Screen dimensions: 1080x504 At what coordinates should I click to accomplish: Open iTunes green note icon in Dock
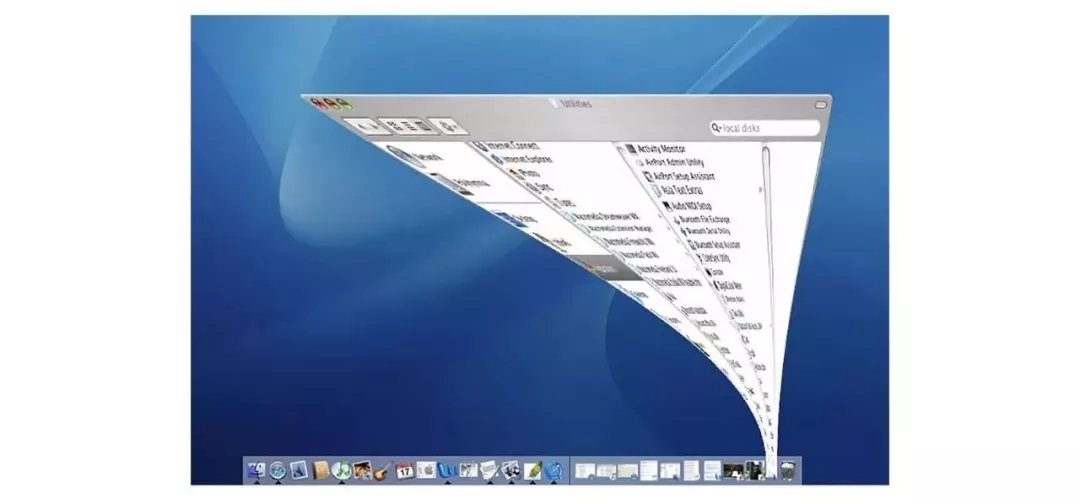click(342, 470)
